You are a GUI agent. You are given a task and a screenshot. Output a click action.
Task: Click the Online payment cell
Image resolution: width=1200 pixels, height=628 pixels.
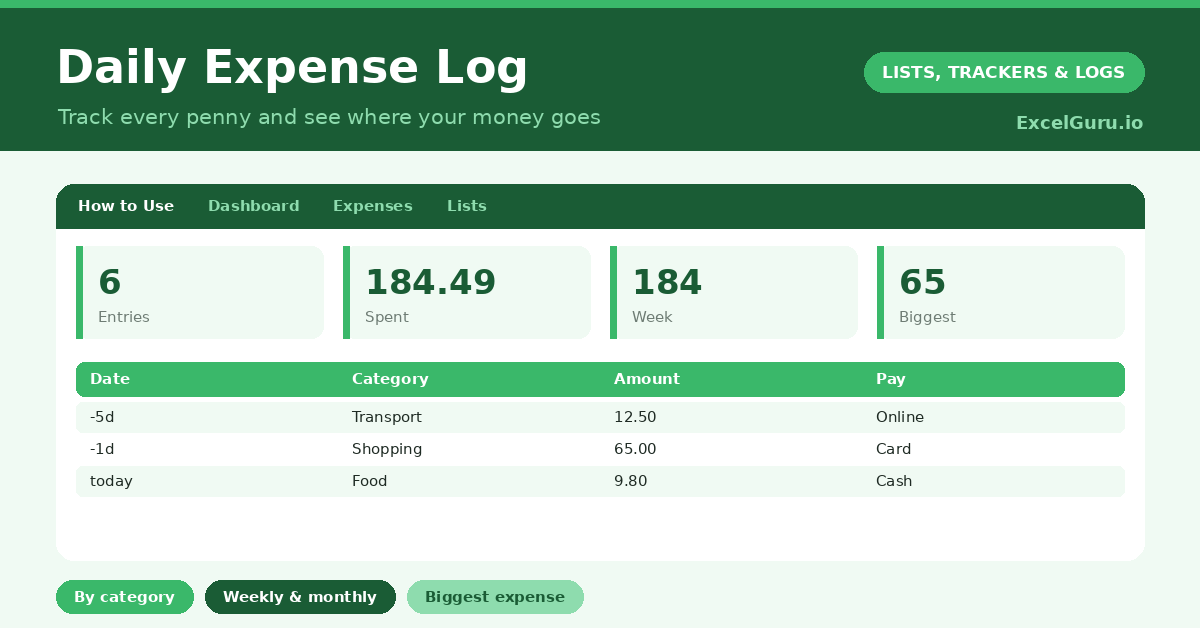tap(900, 417)
